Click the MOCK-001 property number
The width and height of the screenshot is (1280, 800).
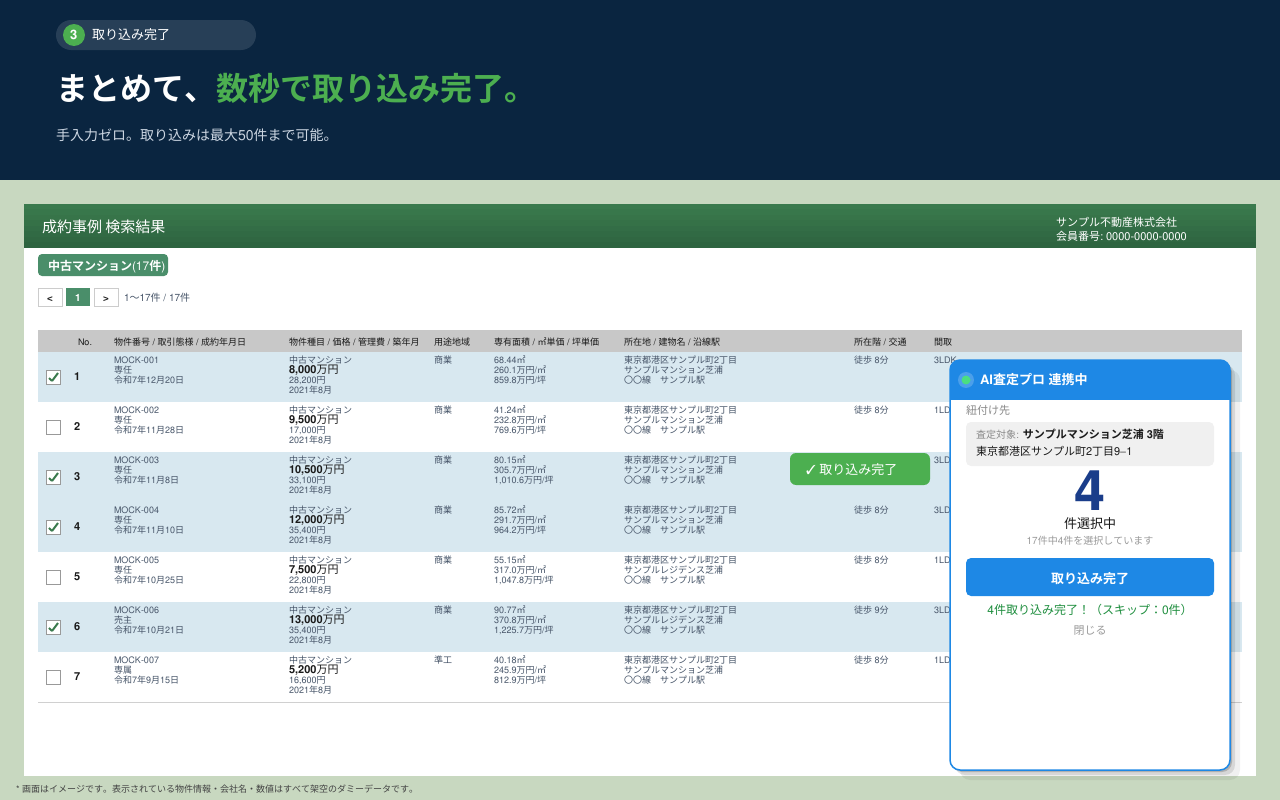tap(136, 360)
